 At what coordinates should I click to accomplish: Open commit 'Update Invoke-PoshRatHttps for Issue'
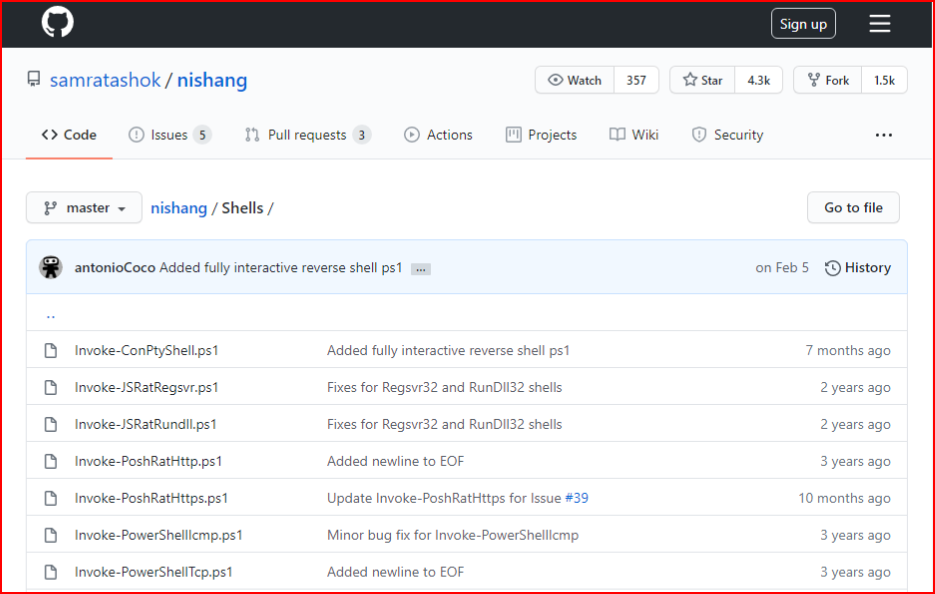(x=444, y=498)
